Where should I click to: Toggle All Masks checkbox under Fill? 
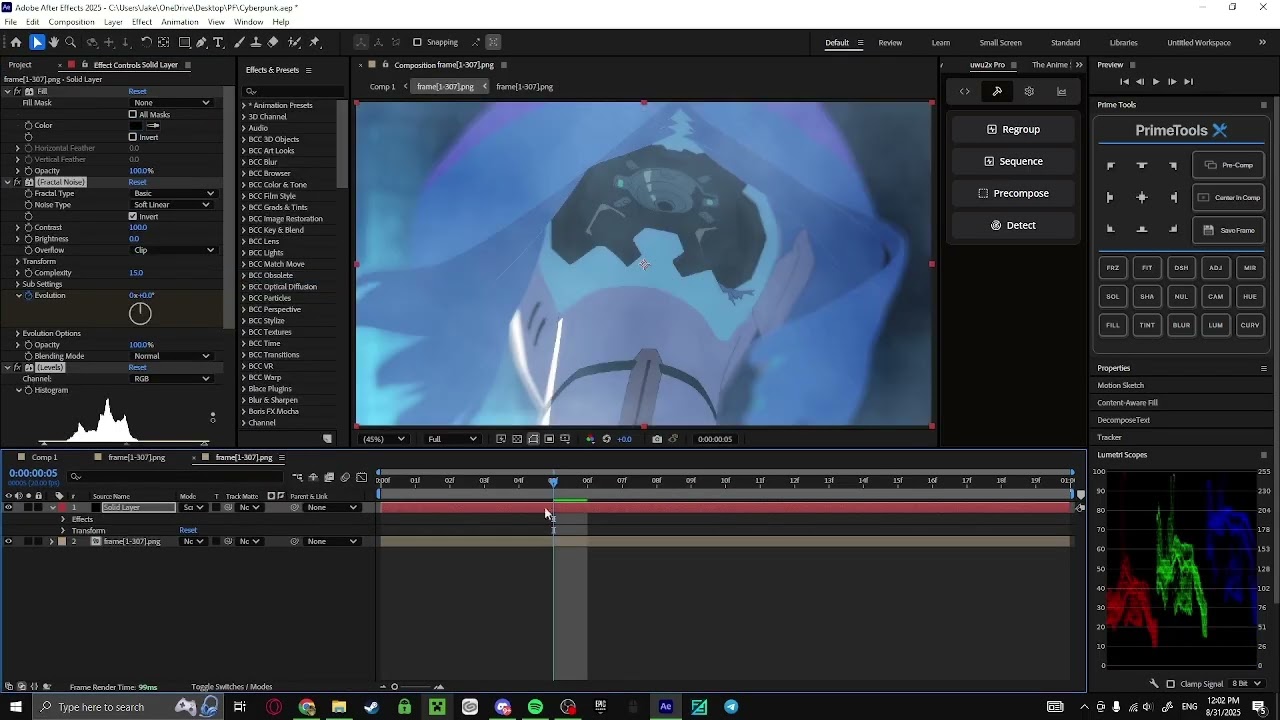click(133, 114)
